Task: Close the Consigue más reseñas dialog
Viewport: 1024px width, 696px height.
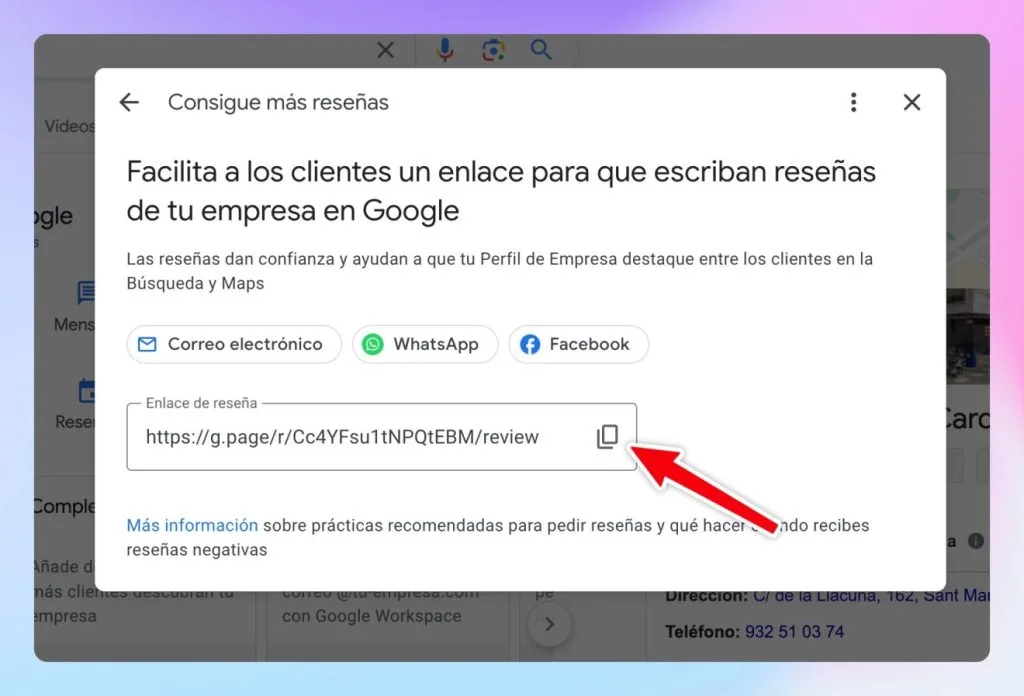Action: point(912,103)
